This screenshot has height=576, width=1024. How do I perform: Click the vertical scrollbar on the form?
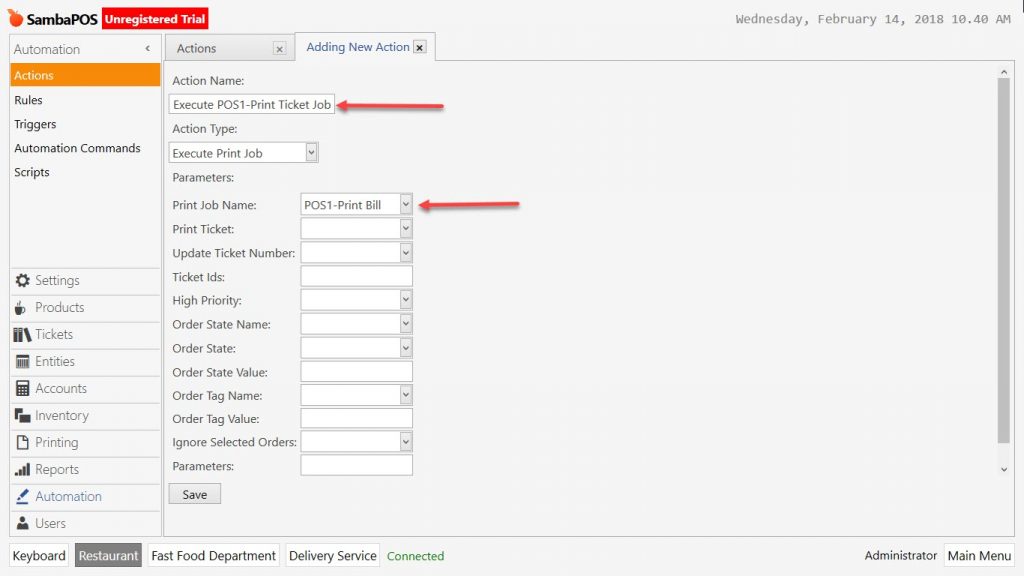click(1004, 261)
